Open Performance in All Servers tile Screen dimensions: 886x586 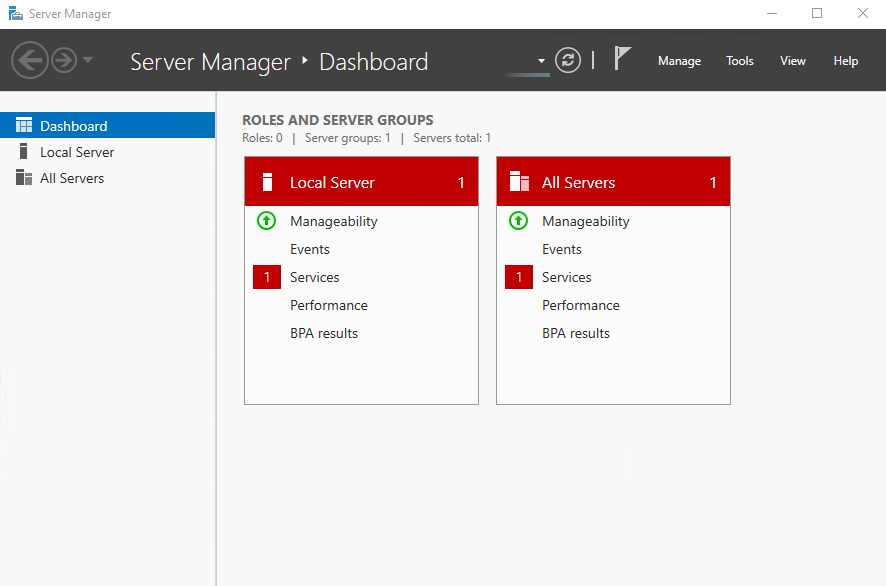pyautogui.click(x=581, y=305)
